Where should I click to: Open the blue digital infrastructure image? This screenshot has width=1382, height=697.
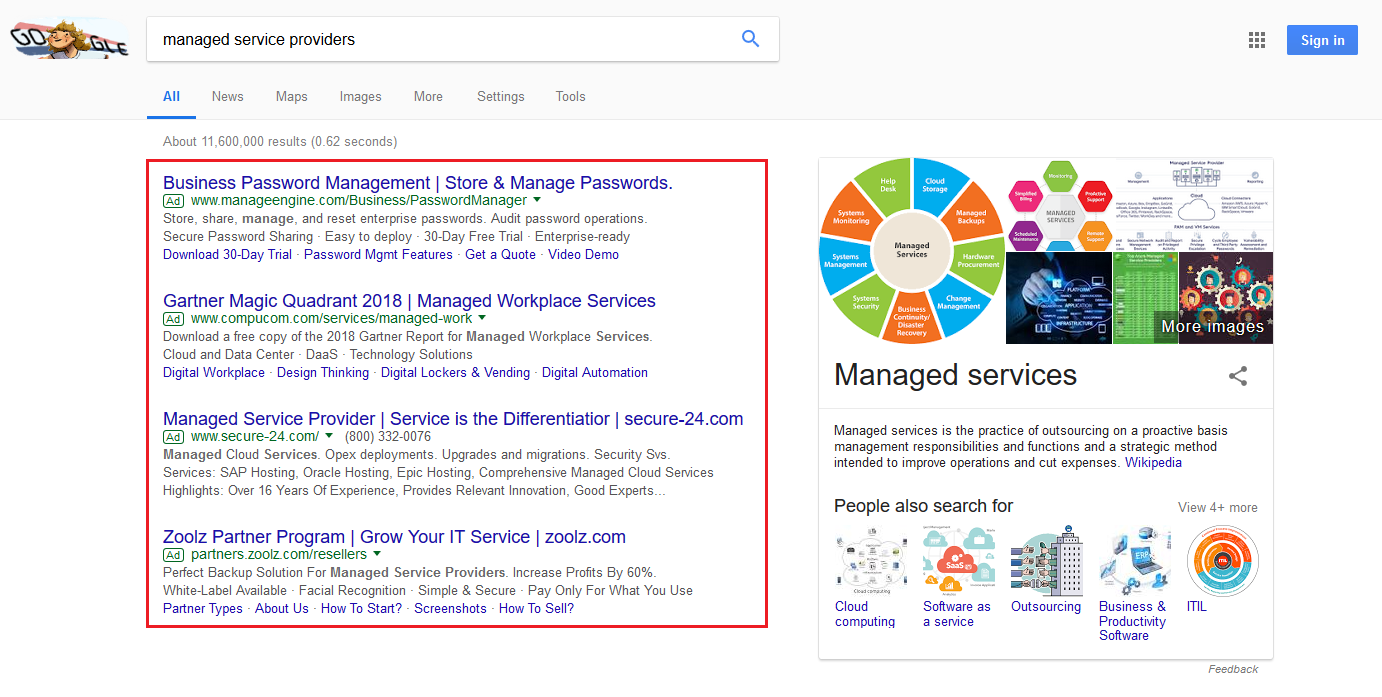[1059, 298]
